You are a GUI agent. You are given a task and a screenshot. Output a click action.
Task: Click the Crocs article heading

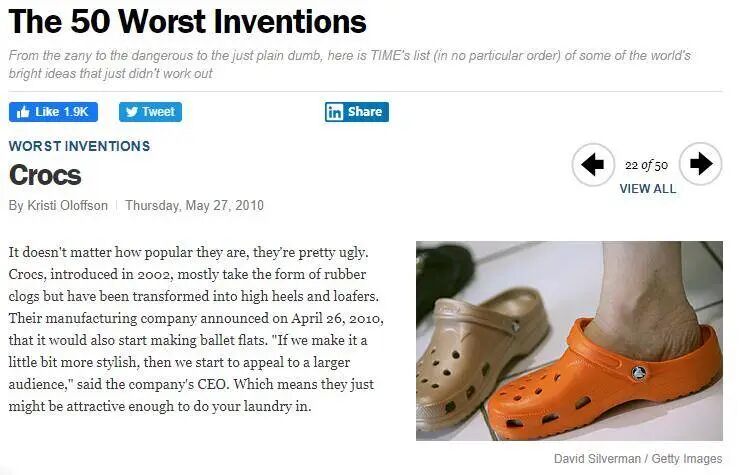(45, 174)
